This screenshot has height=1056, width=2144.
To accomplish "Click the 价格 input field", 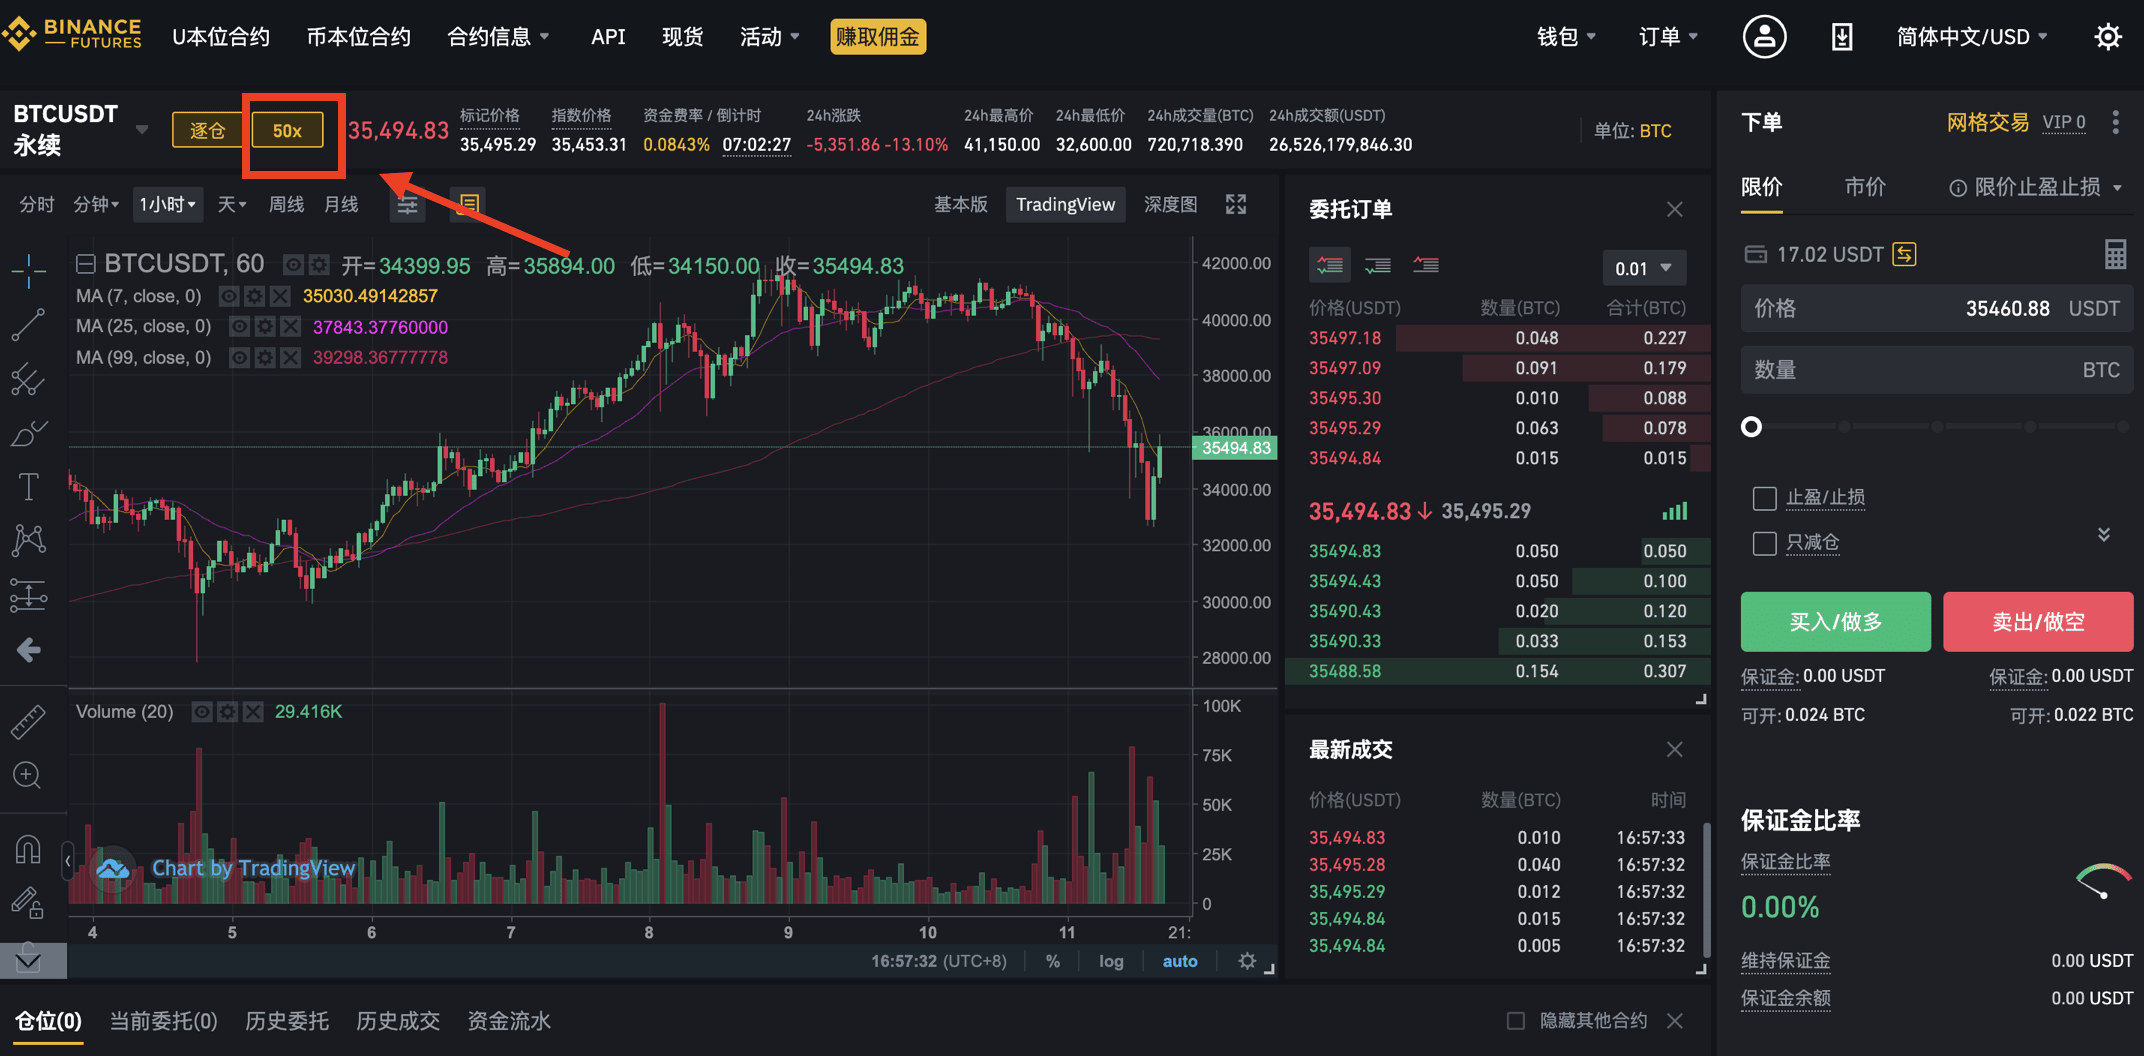I will pyautogui.click(x=1937, y=309).
